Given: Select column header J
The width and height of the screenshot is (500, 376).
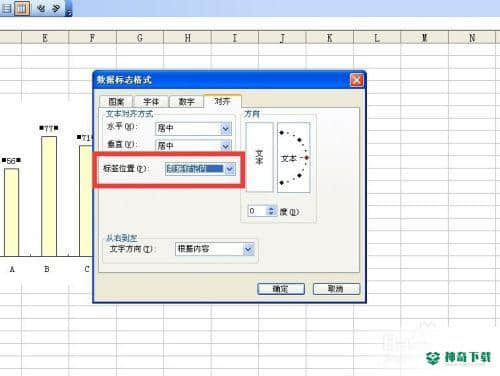Looking at the screenshot, I should [x=282, y=38].
